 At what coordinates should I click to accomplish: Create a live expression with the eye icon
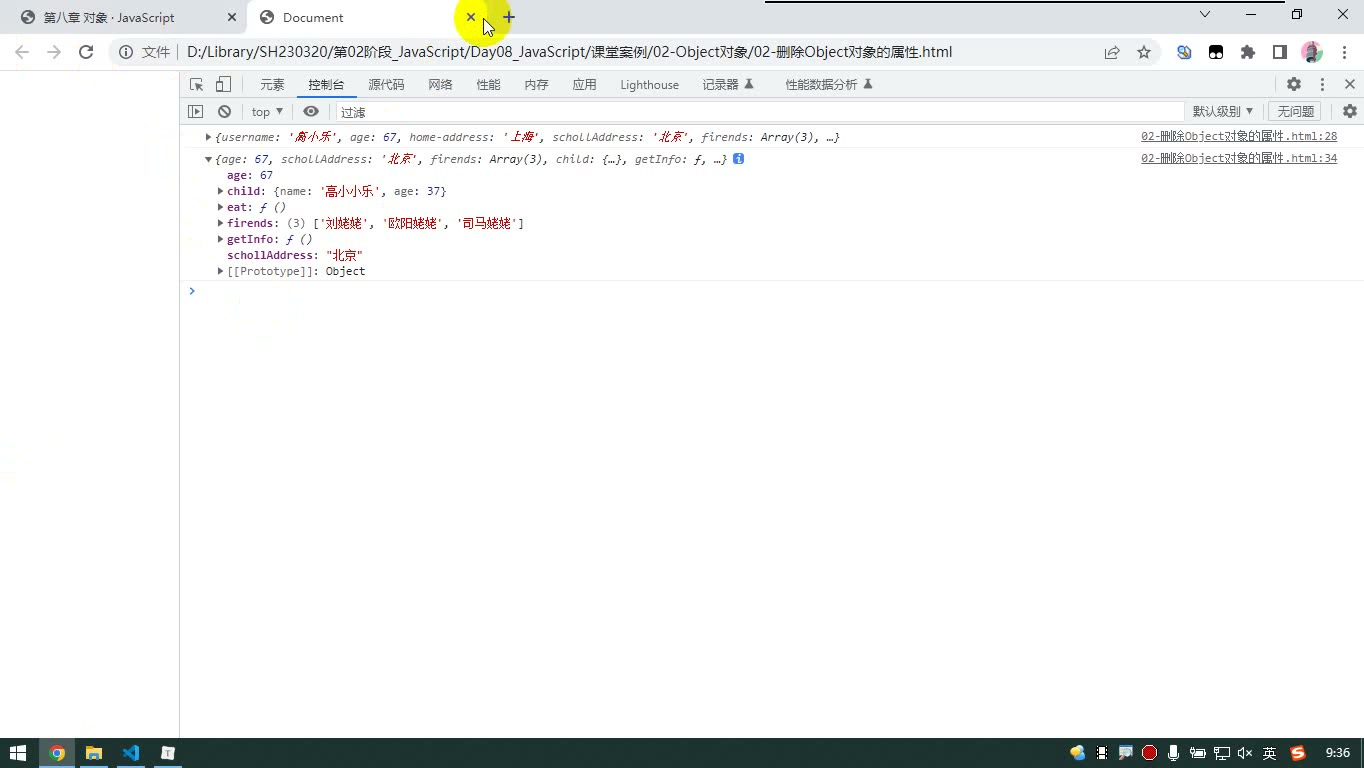(x=311, y=112)
